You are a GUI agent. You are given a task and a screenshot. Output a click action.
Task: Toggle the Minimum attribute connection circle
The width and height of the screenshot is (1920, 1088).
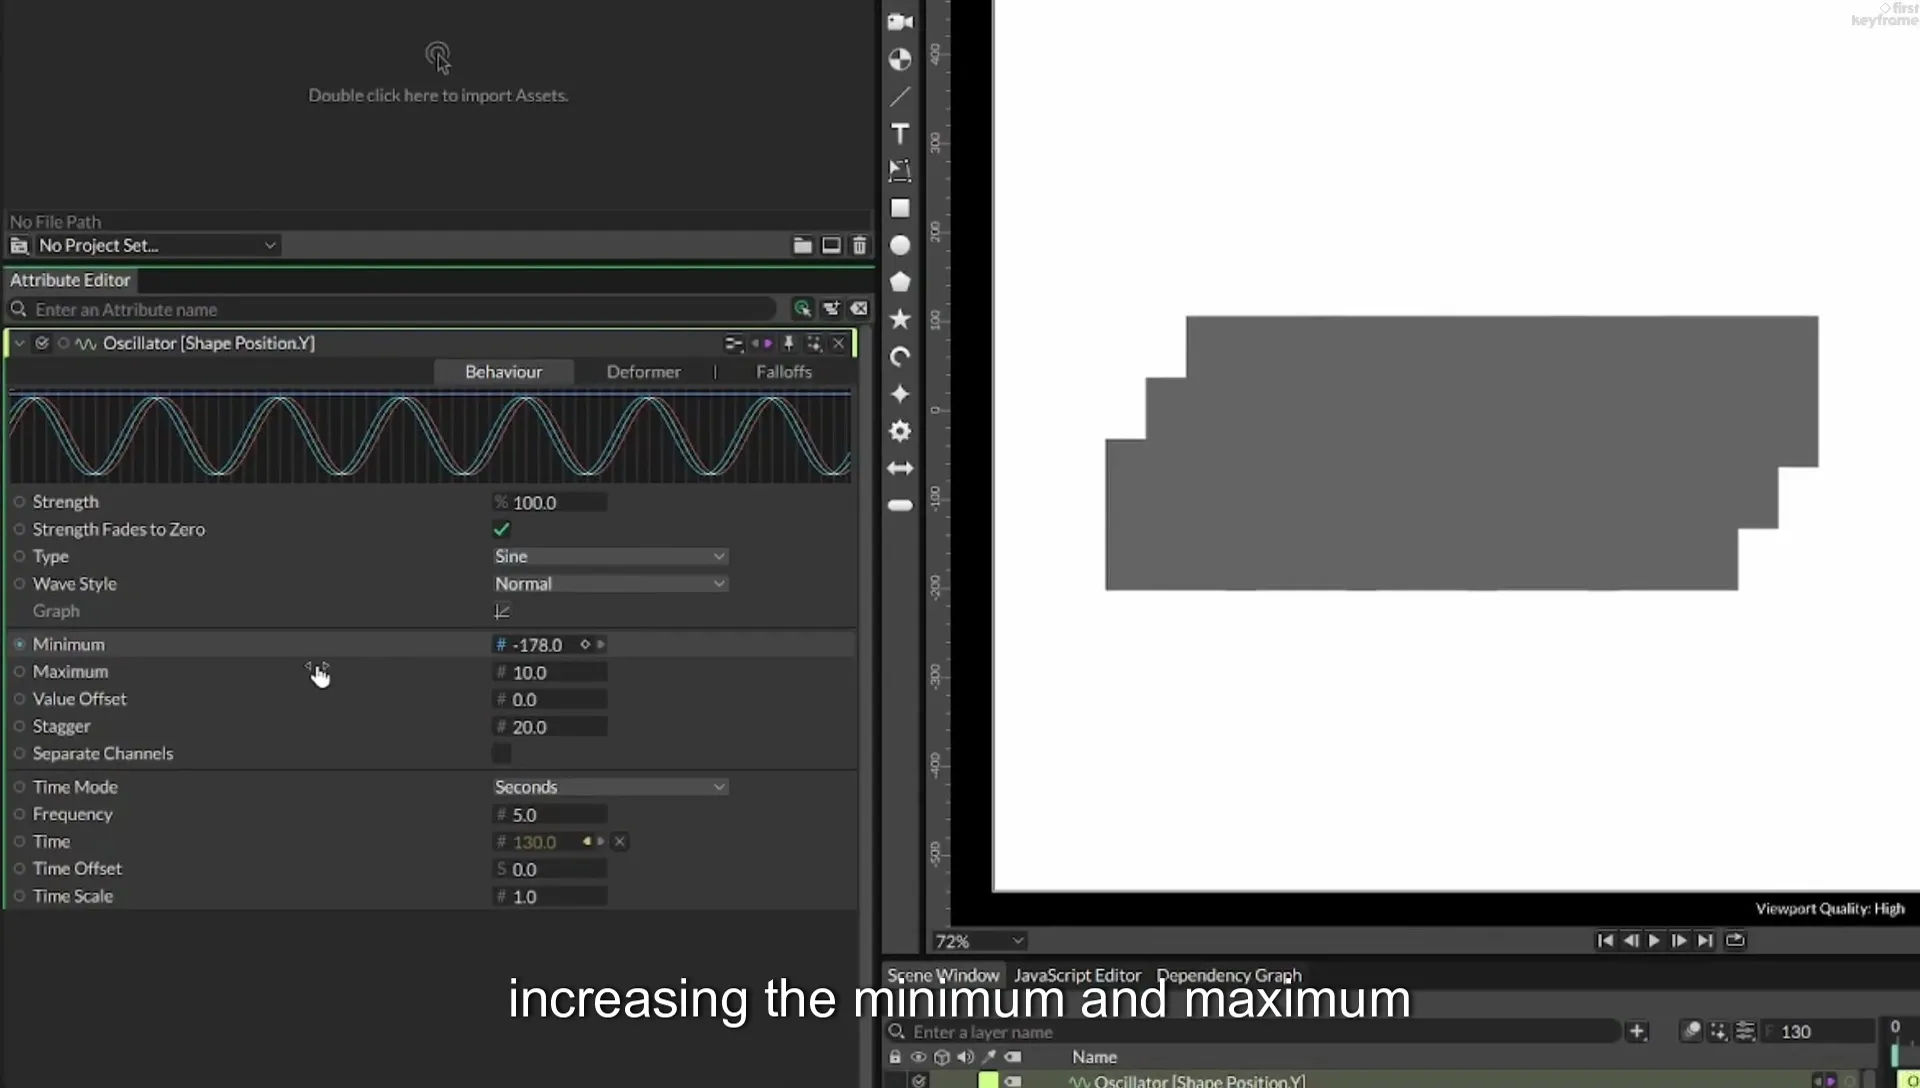coord(19,644)
